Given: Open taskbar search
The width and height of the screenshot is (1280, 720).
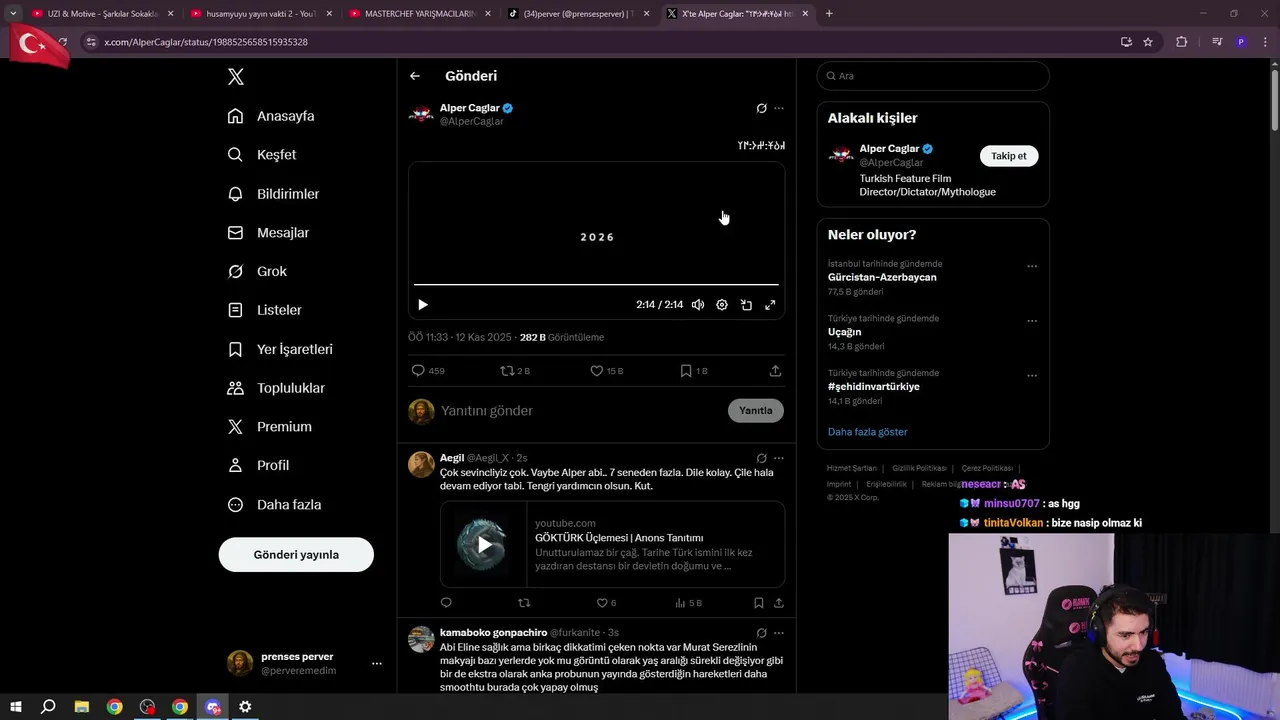Looking at the screenshot, I should (48, 707).
